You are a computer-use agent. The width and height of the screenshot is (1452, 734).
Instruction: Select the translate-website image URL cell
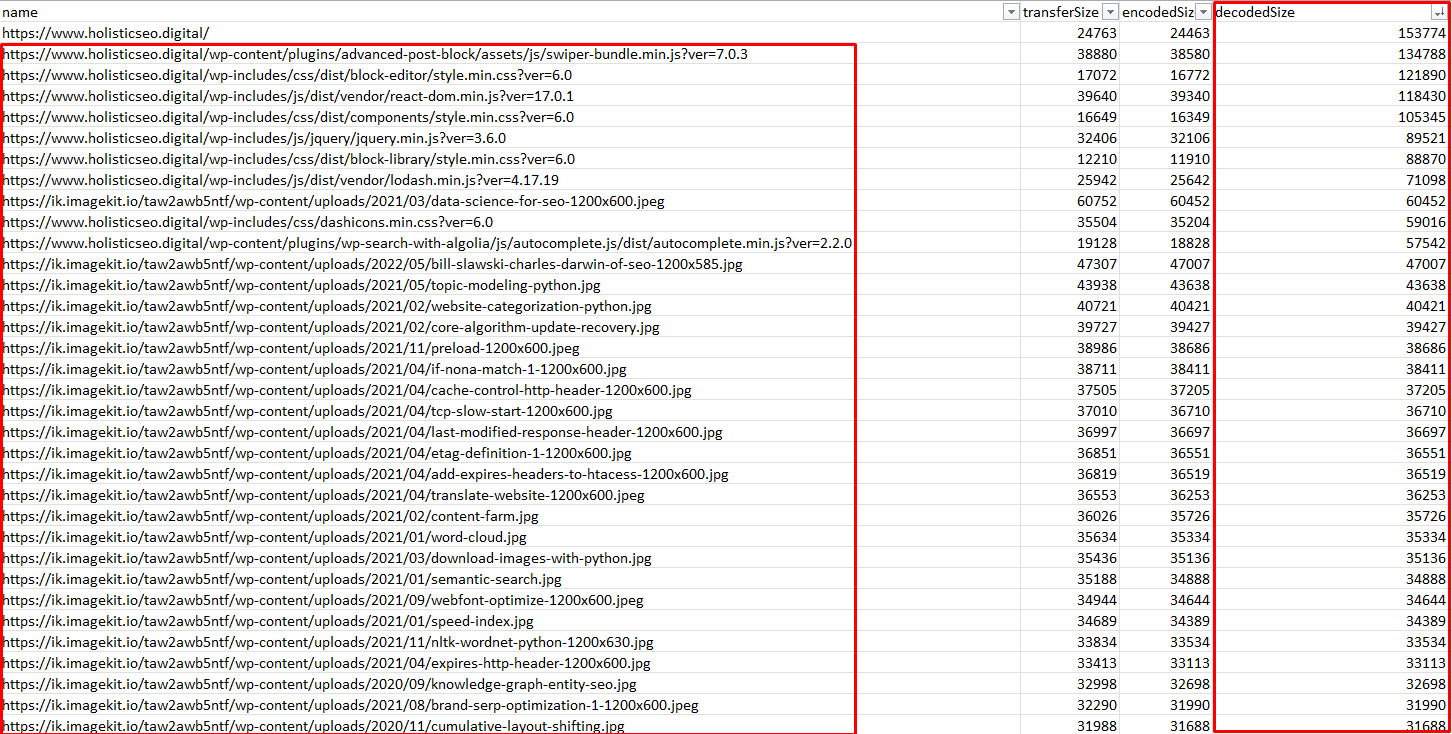510,495
